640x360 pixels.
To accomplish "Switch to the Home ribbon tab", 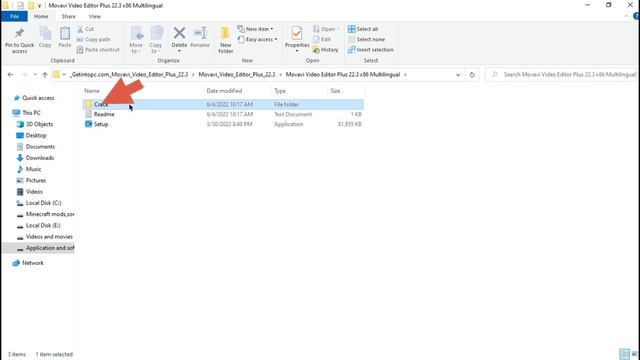I will (41, 16).
